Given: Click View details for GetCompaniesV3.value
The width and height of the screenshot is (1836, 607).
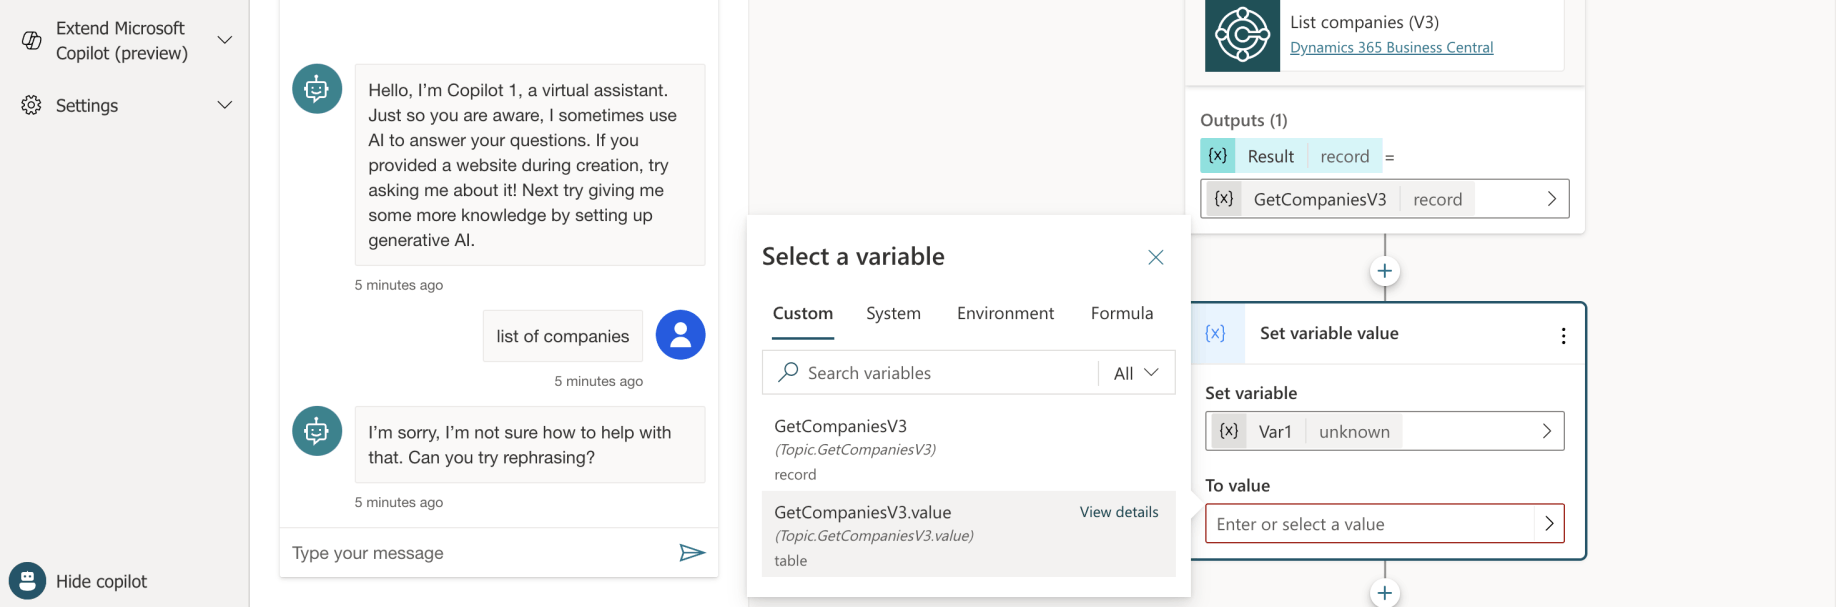Looking at the screenshot, I should click(x=1118, y=512).
